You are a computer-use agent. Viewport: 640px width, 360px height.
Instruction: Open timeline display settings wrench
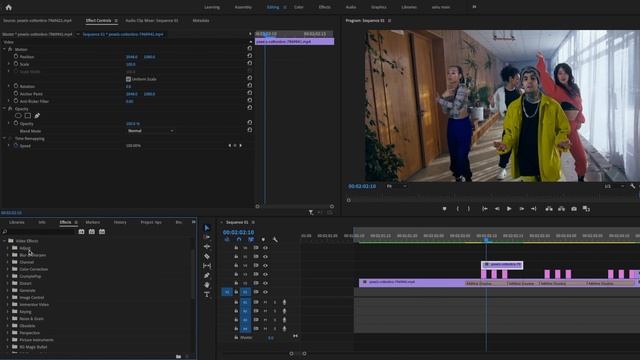[x=275, y=240]
